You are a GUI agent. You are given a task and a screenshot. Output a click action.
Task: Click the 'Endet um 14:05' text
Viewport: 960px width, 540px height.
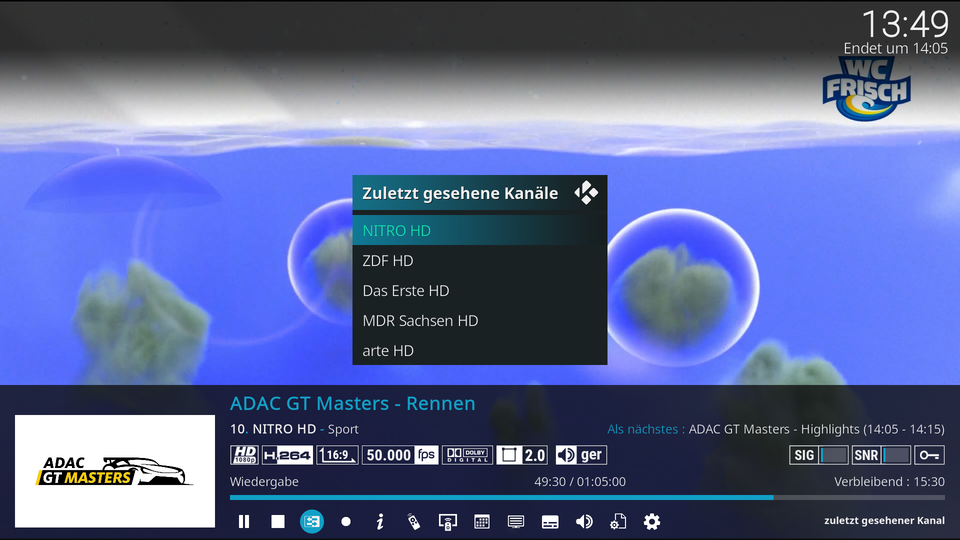point(896,48)
